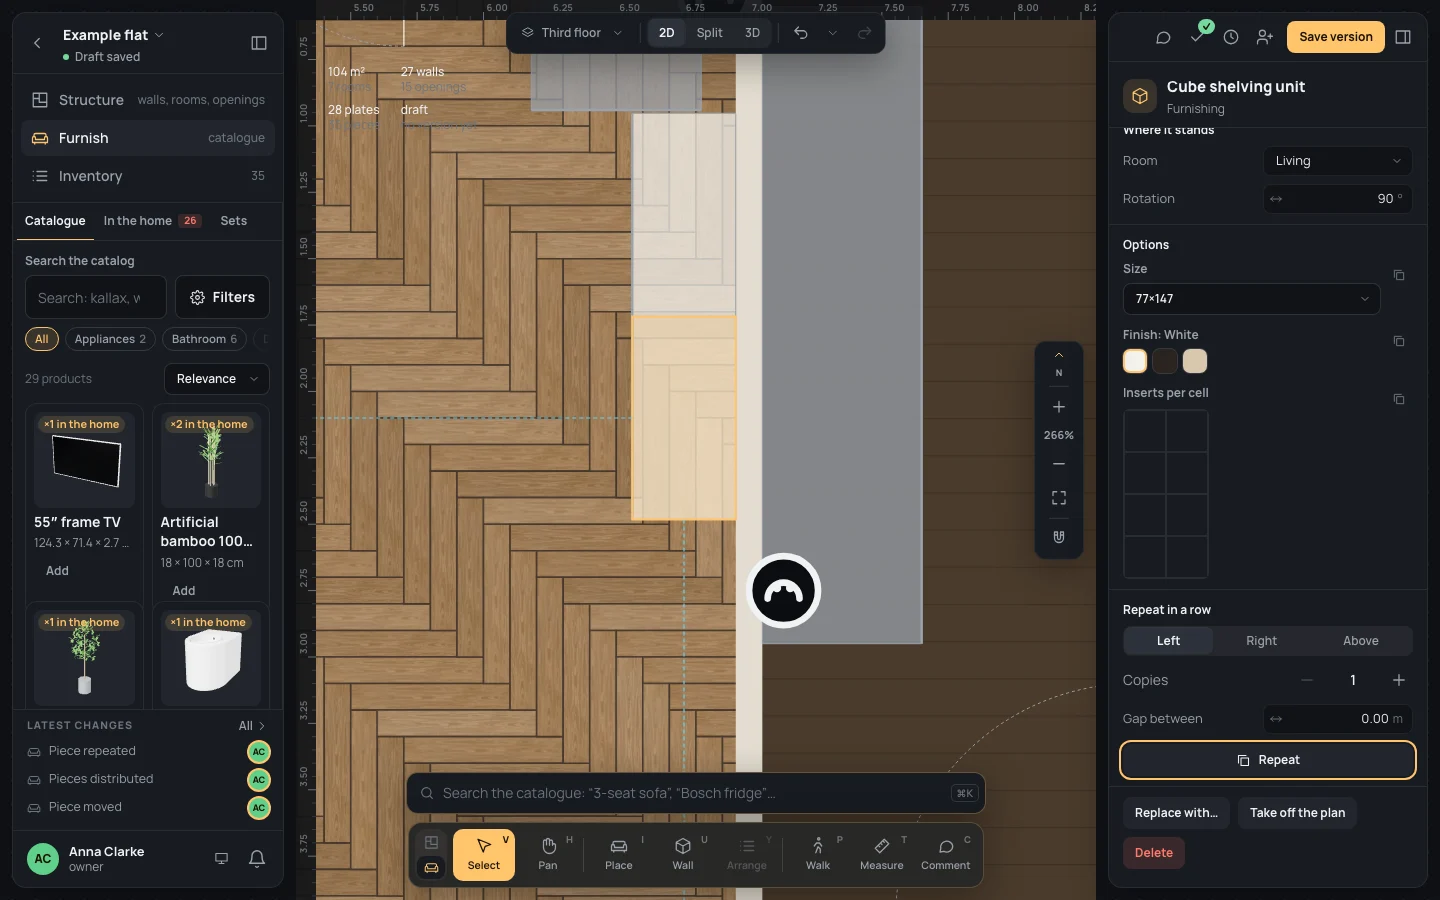Set repeat direction to Above
The height and width of the screenshot is (900, 1440).
coord(1361,641)
